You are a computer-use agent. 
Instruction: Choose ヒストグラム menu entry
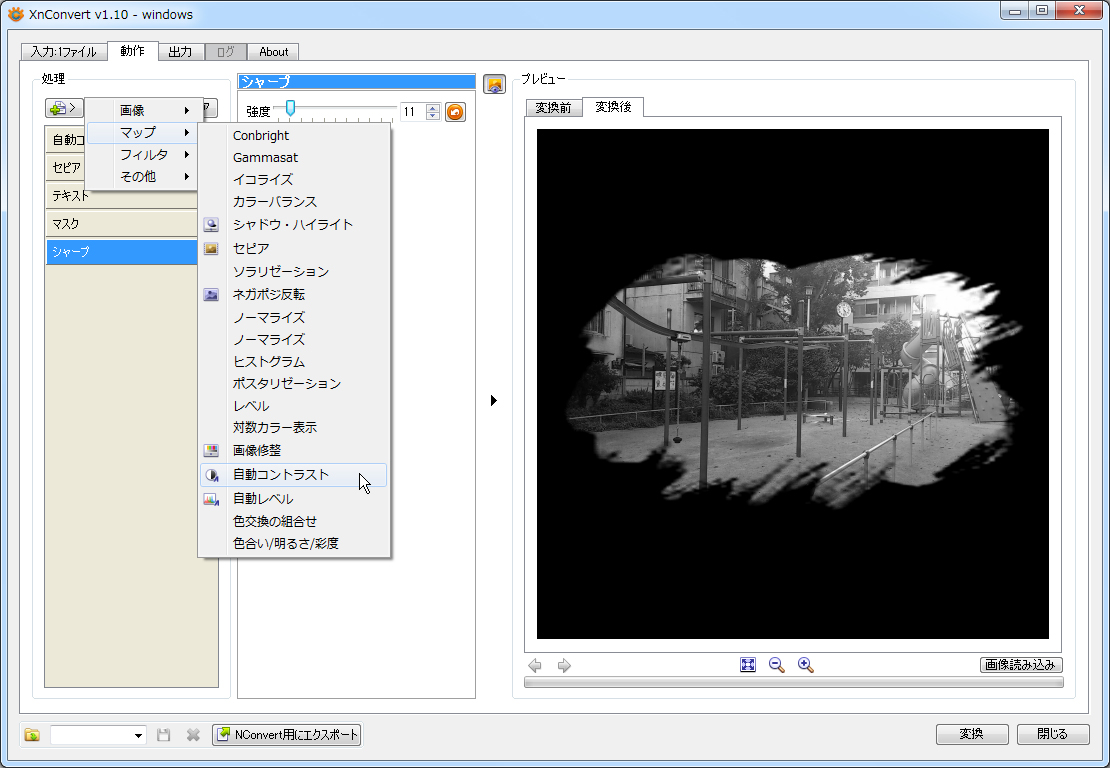294,361
